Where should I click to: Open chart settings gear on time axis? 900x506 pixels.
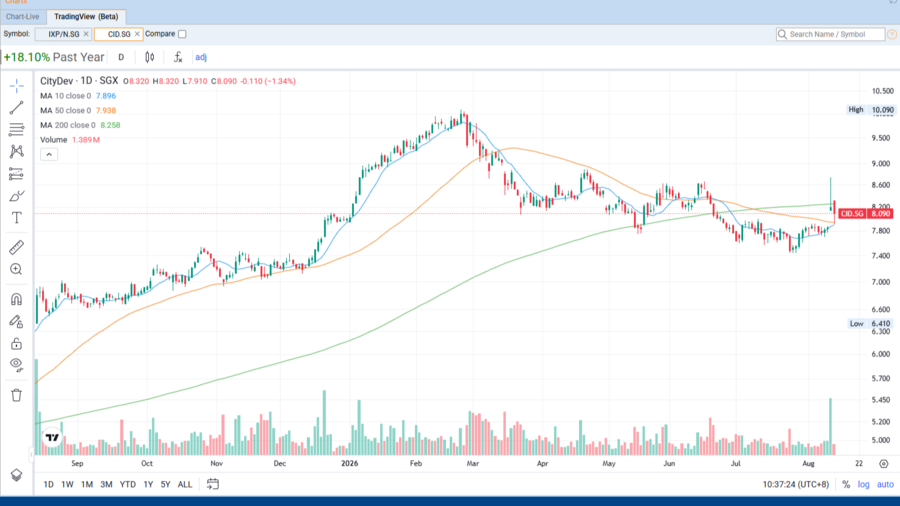click(884, 464)
